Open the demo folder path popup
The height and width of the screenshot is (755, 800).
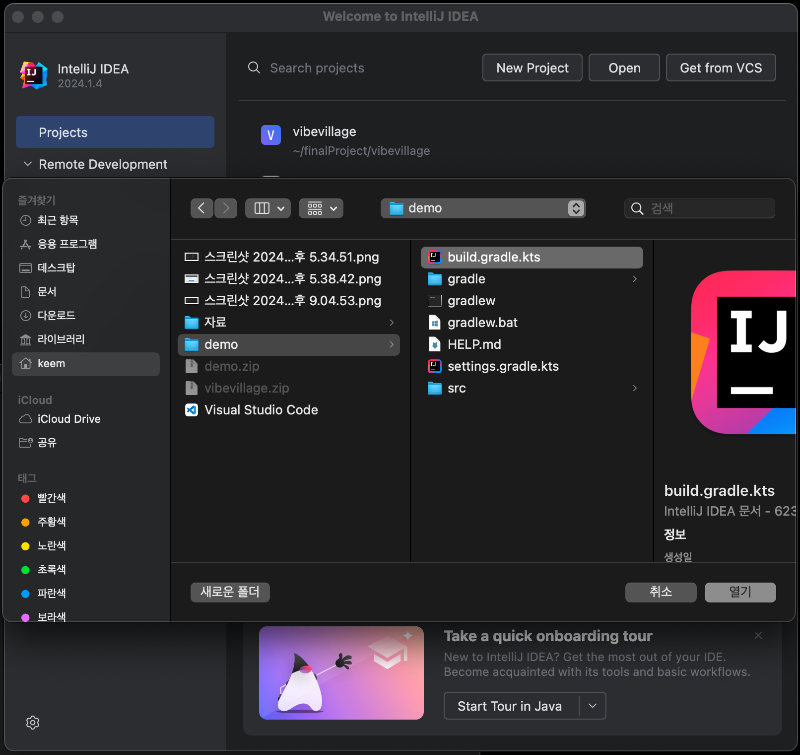click(x=483, y=208)
